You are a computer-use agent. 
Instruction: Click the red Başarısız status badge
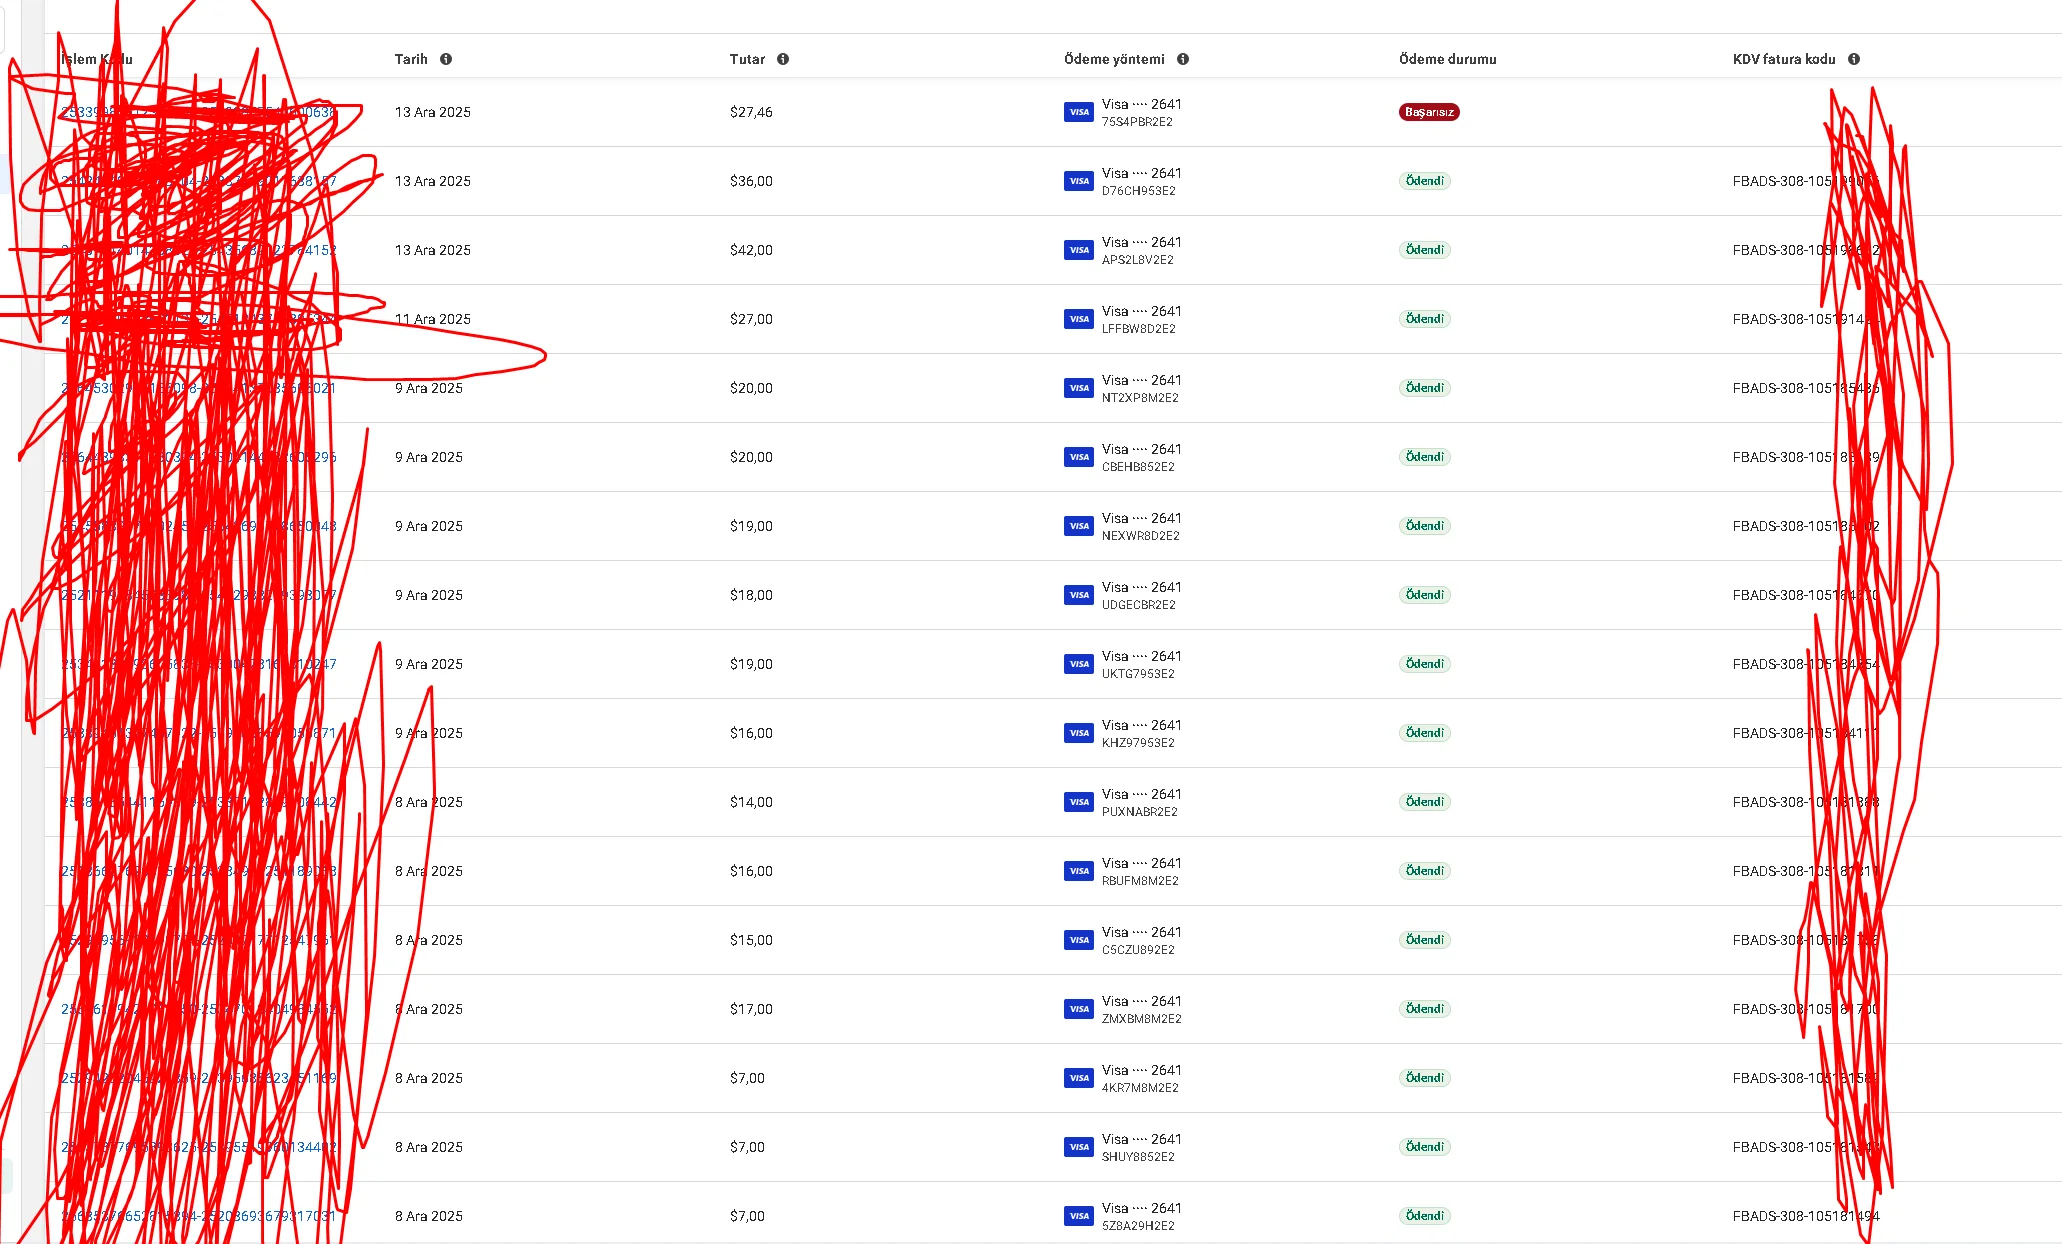(1428, 112)
